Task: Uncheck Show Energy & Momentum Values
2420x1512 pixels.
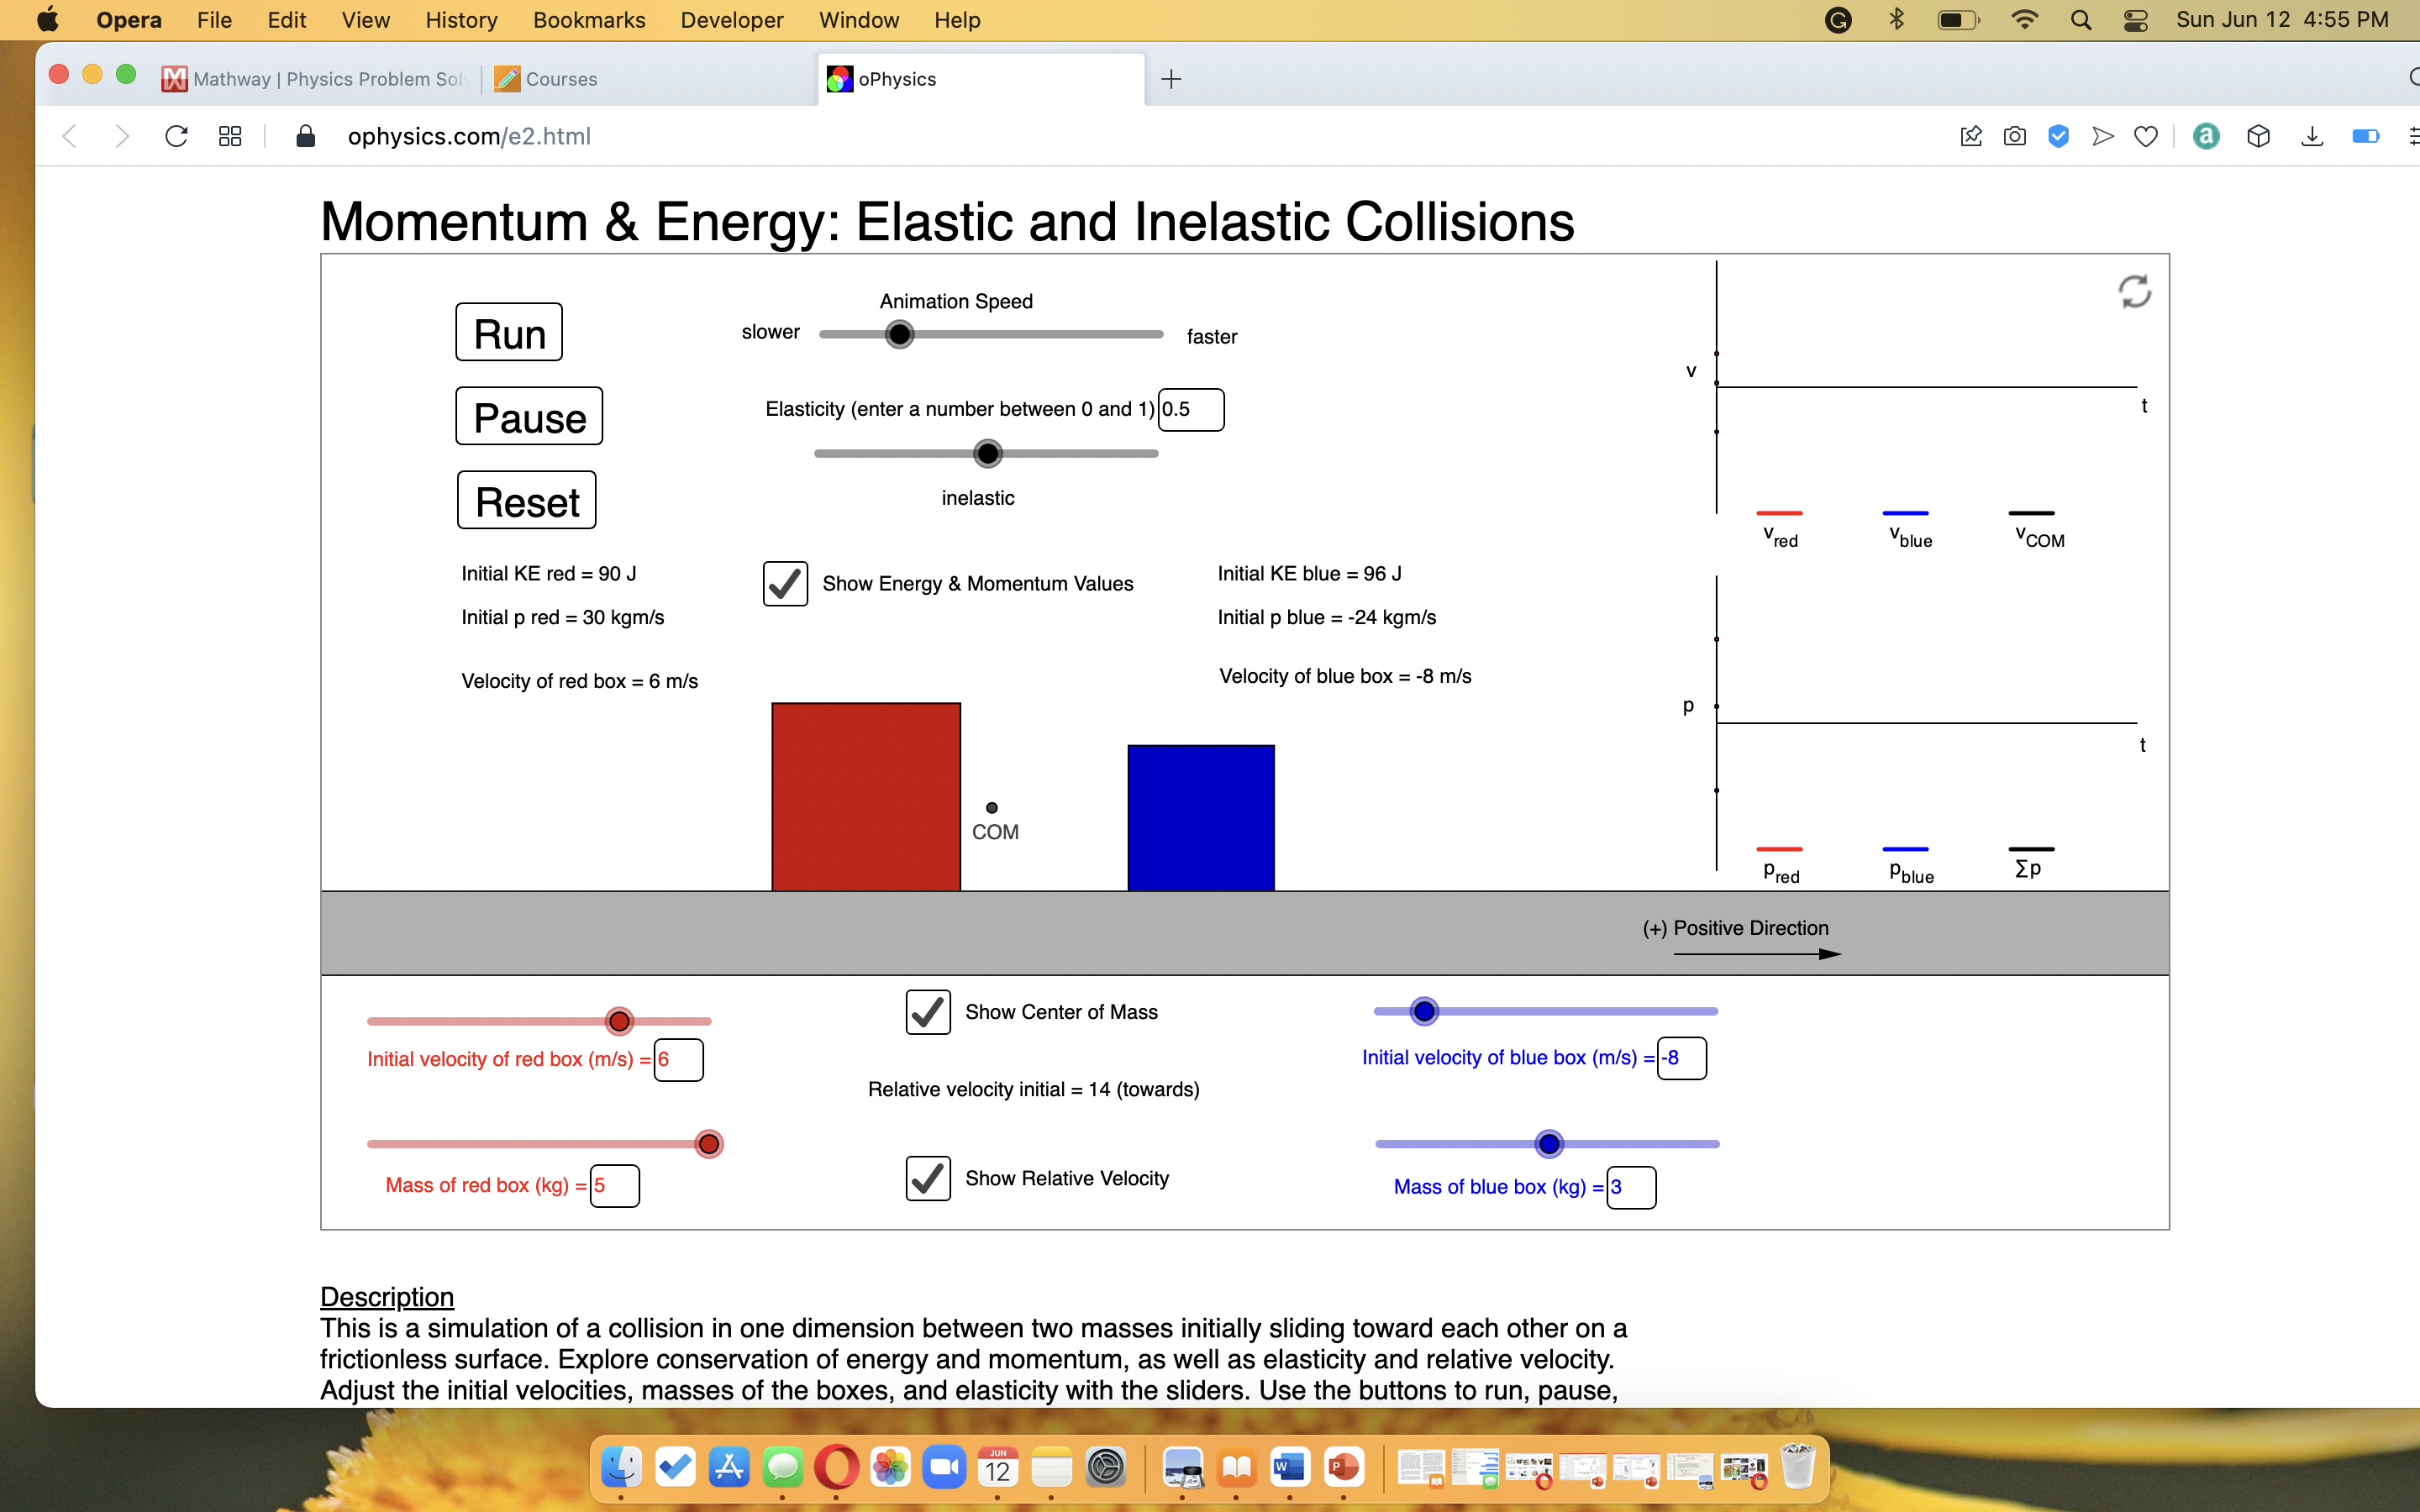Action: [785, 584]
